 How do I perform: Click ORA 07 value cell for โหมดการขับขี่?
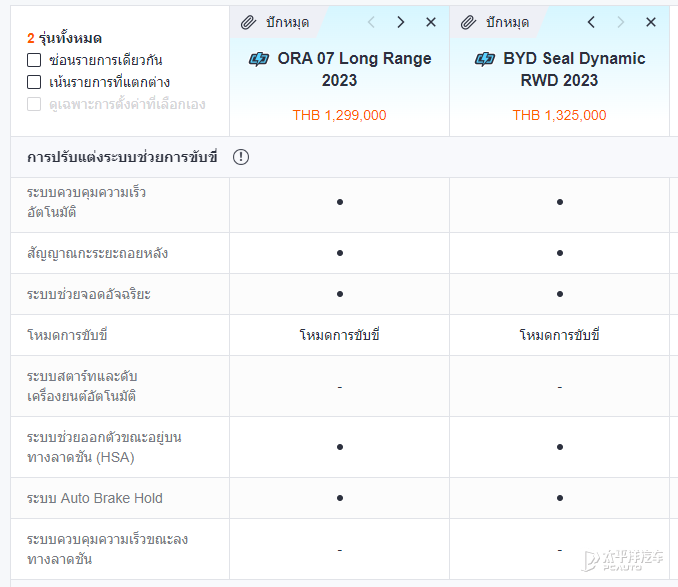click(339, 335)
